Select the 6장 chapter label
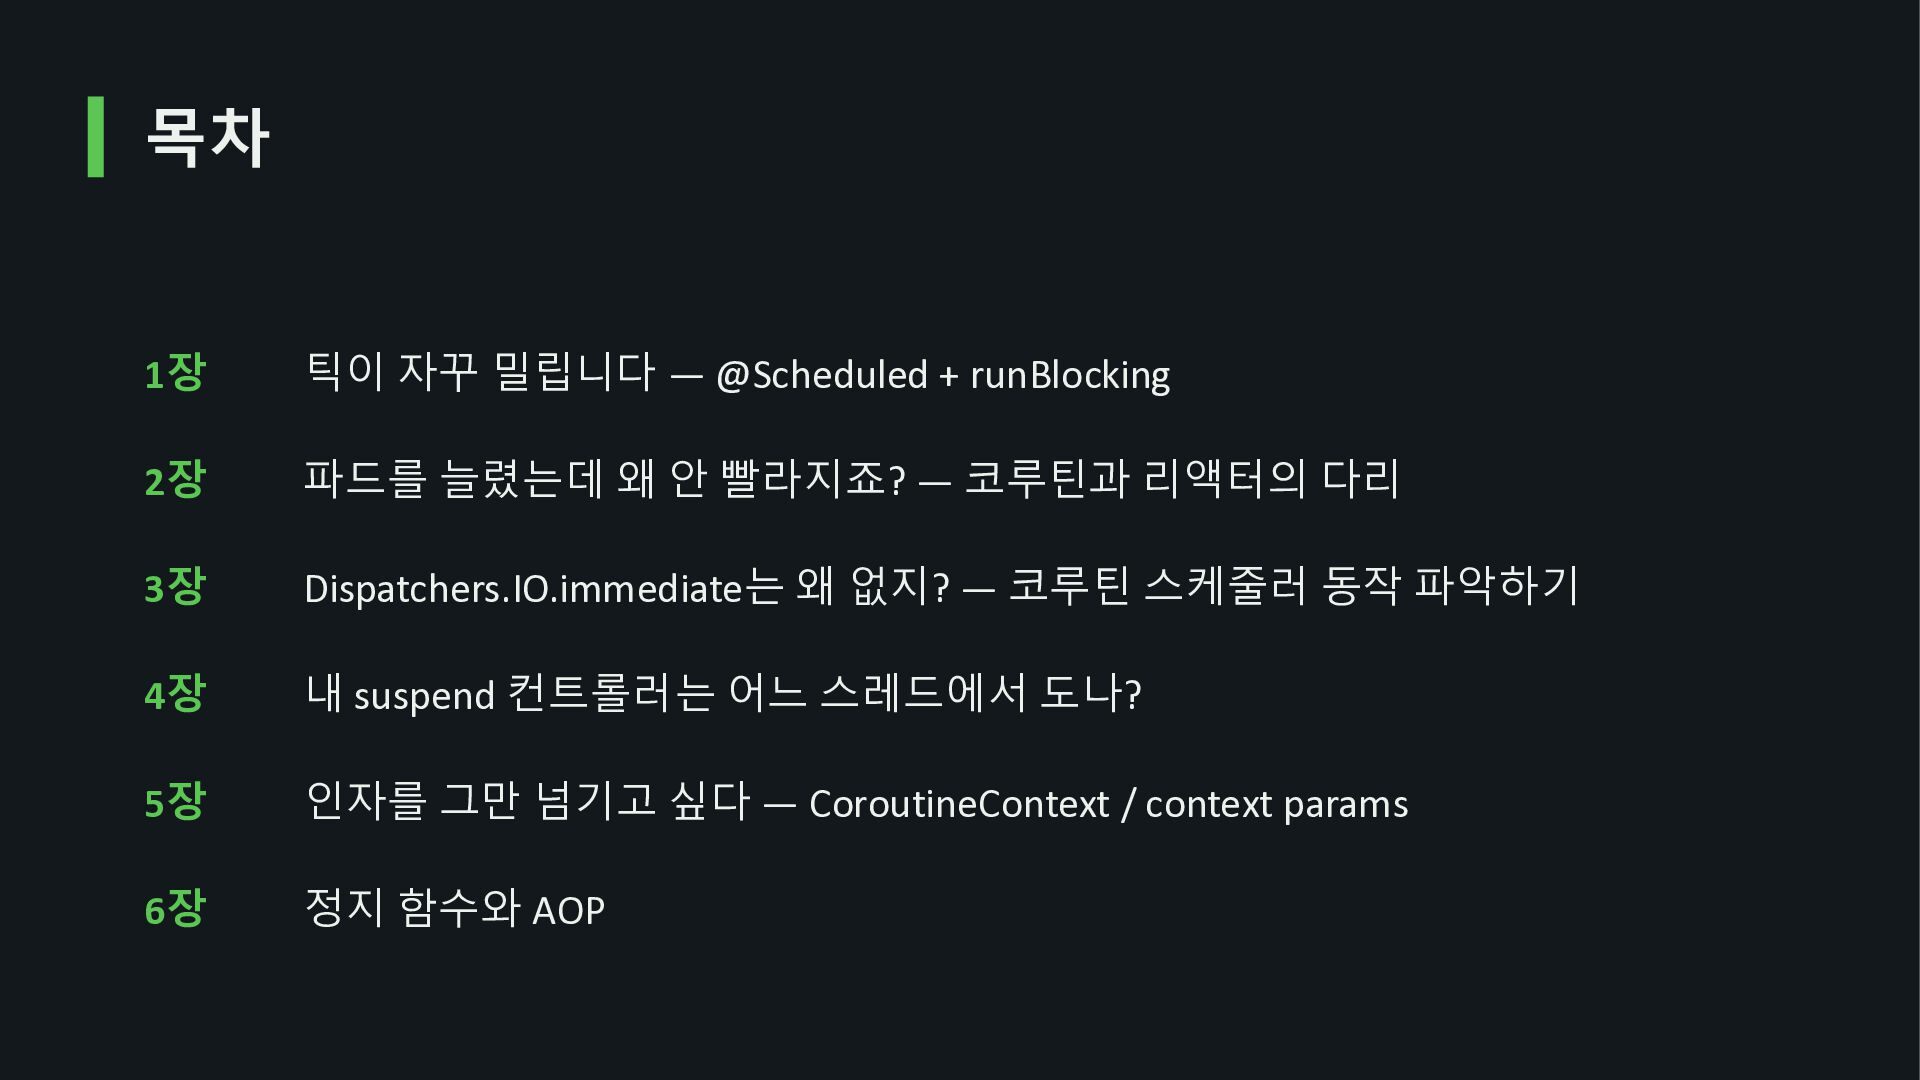This screenshot has width=1920, height=1080. click(175, 909)
